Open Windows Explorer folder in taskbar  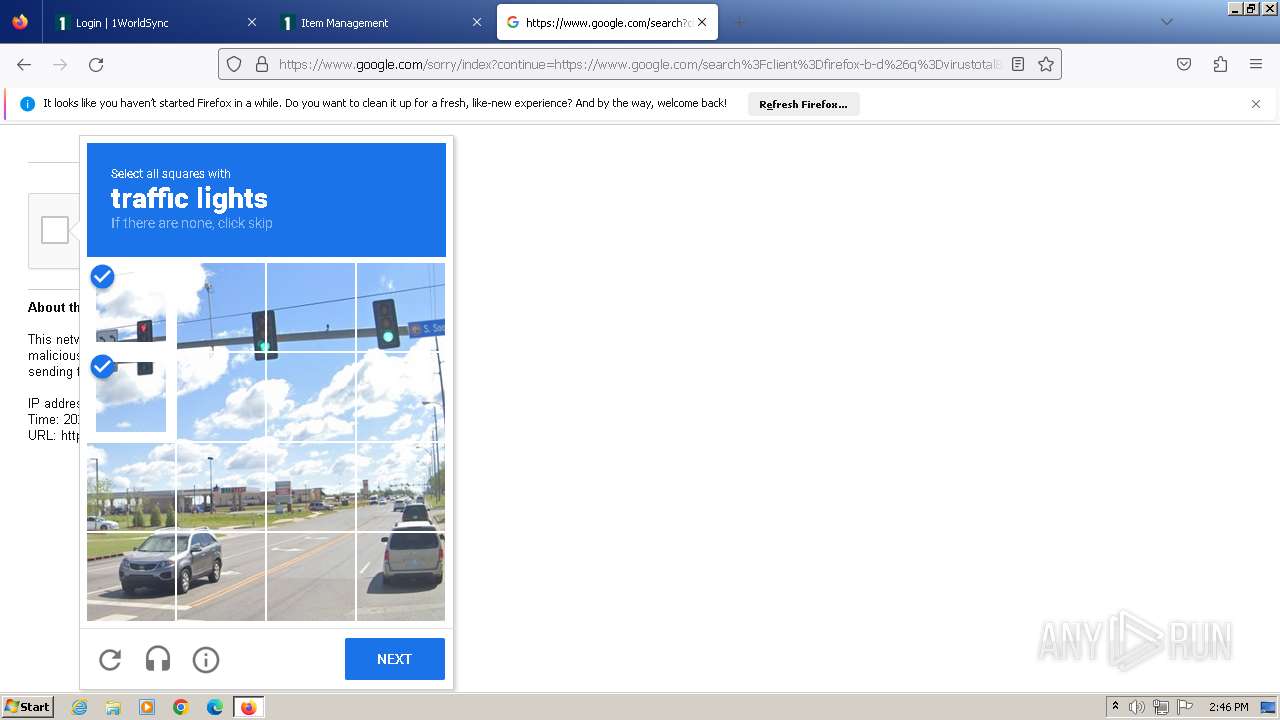(113, 707)
